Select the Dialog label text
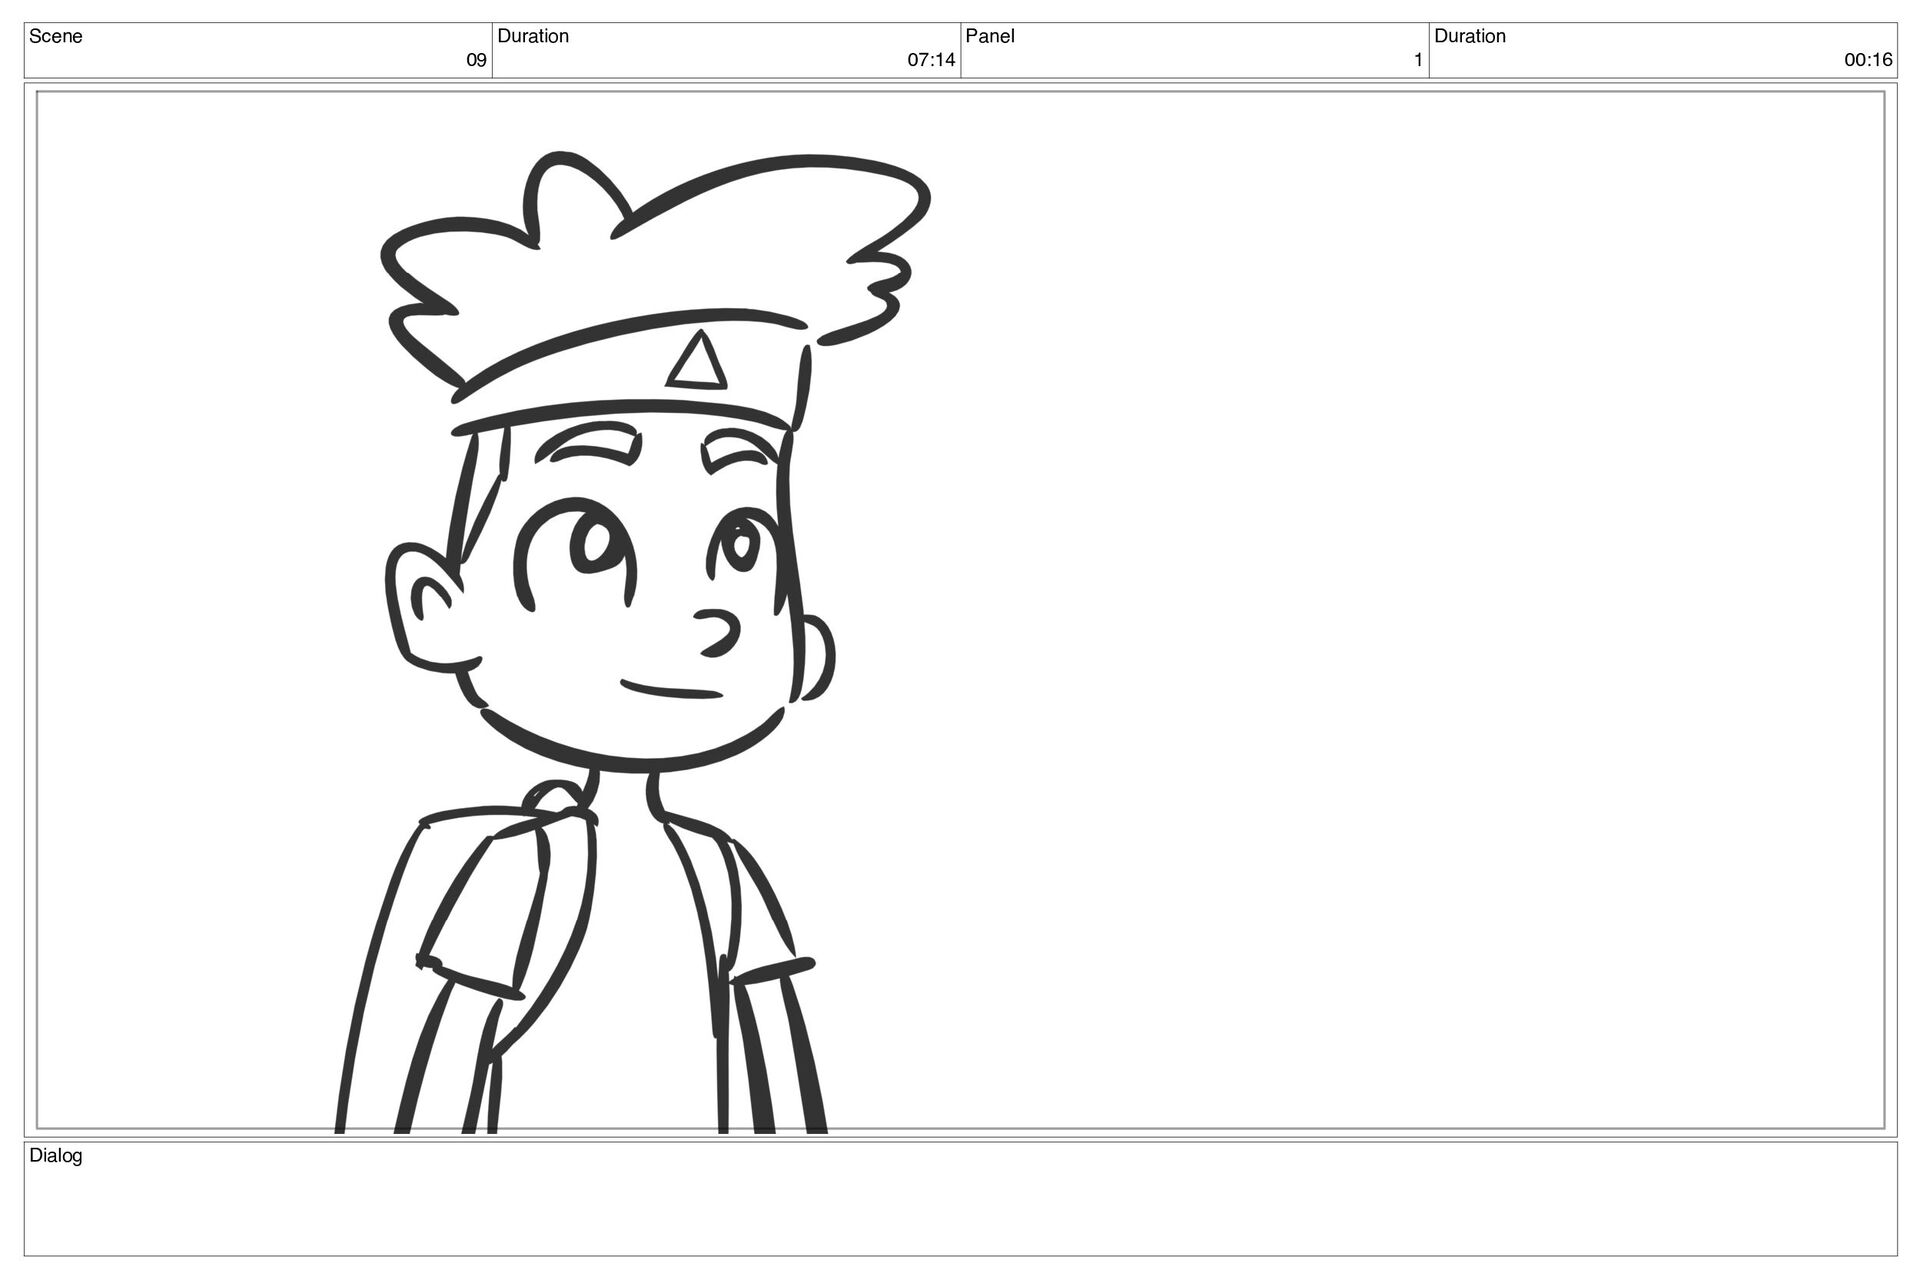The height and width of the screenshot is (1280, 1920). click(x=56, y=1156)
